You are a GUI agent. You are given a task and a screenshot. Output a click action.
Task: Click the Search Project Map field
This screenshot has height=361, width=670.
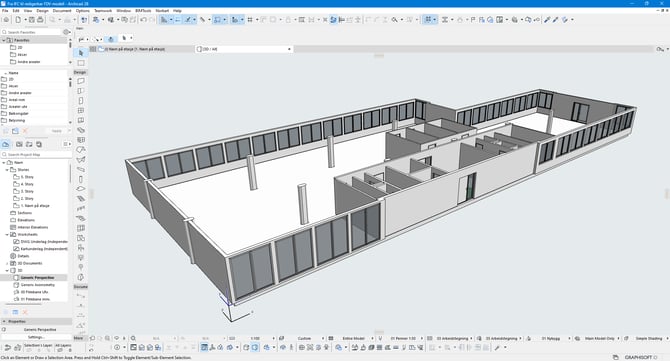click(x=36, y=155)
